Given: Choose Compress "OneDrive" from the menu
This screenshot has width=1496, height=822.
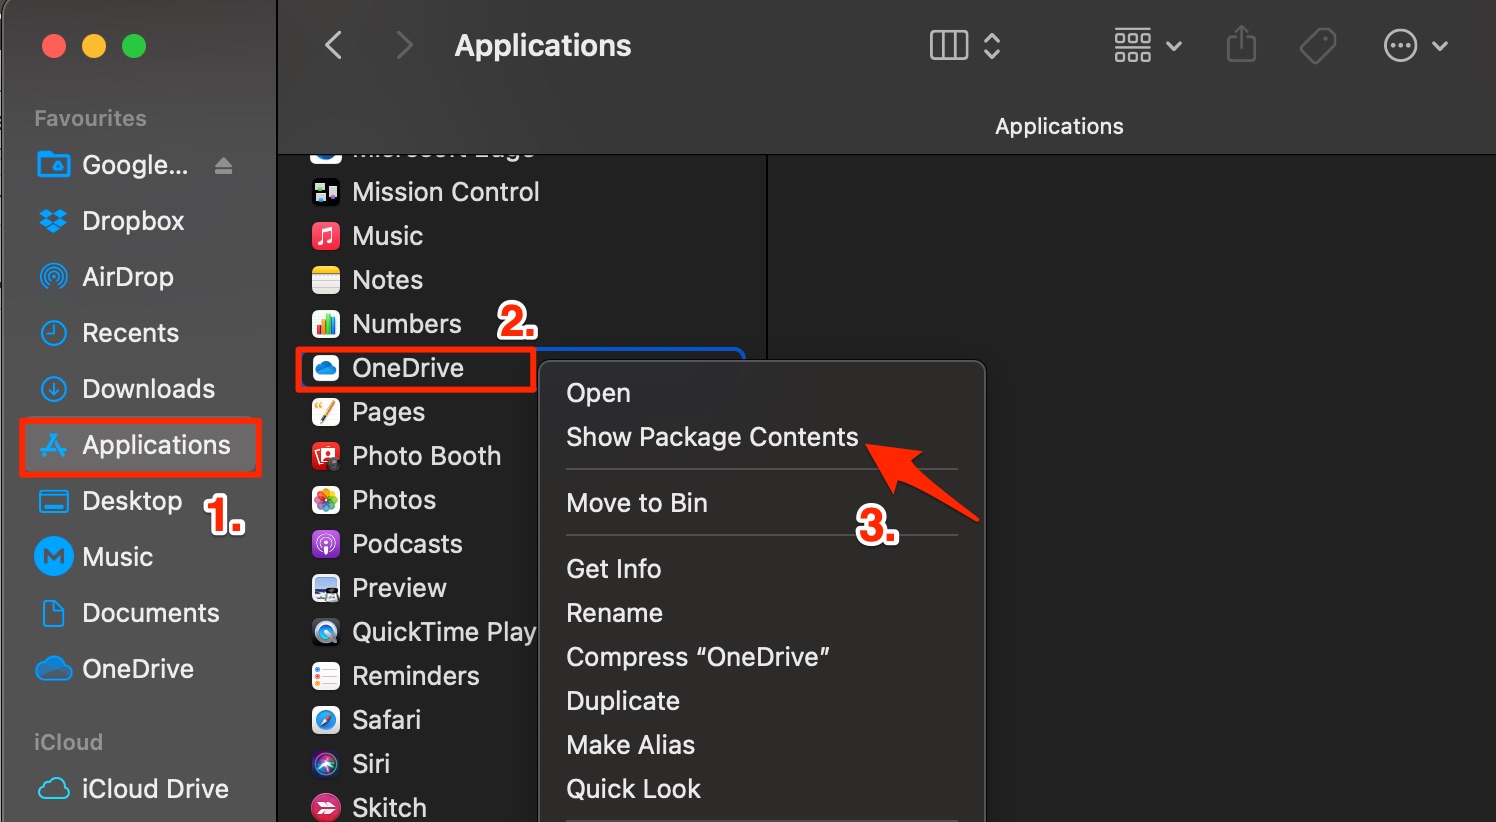Looking at the screenshot, I should 698,657.
